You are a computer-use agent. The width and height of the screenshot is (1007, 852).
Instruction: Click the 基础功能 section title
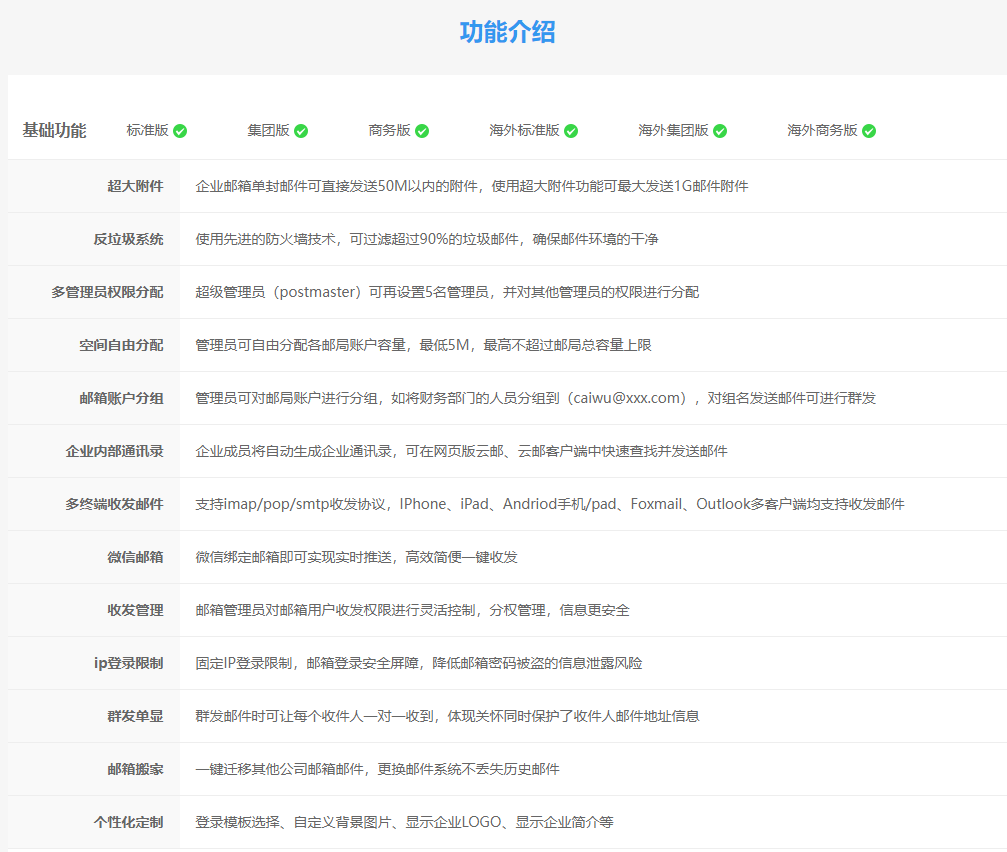click(54, 130)
